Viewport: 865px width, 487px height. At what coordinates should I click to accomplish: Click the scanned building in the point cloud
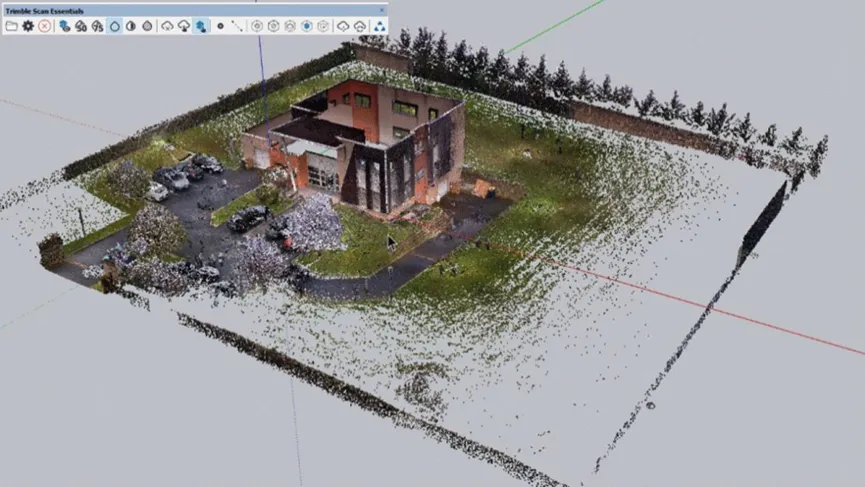click(353, 146)
